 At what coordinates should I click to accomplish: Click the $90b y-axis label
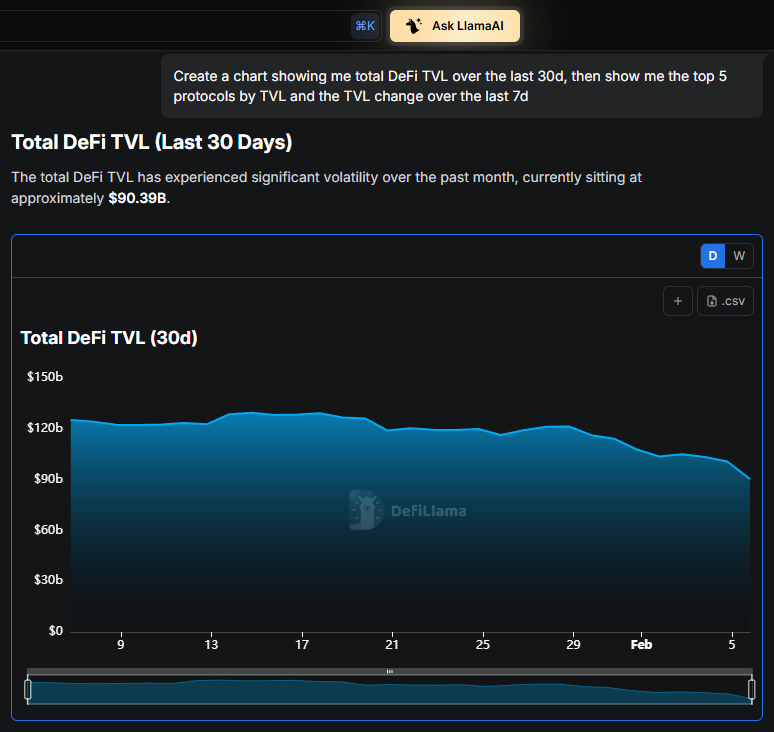48,479
